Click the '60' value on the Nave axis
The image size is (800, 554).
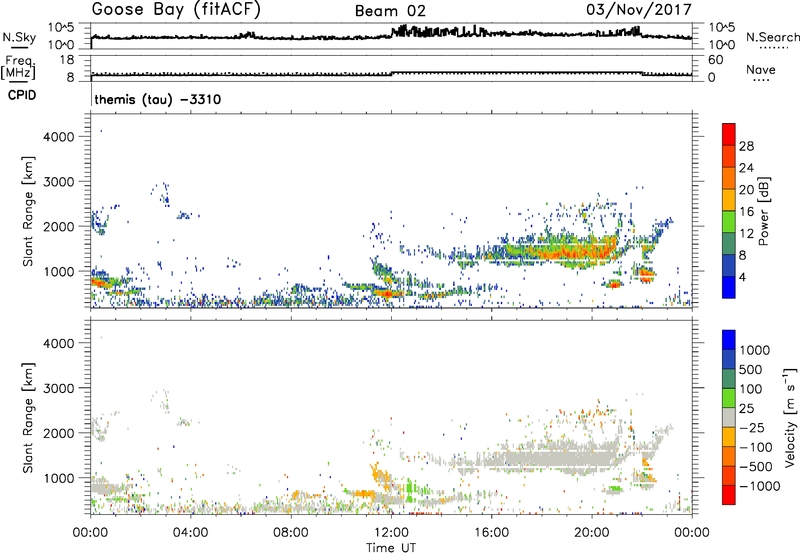[x=715, y=60]
